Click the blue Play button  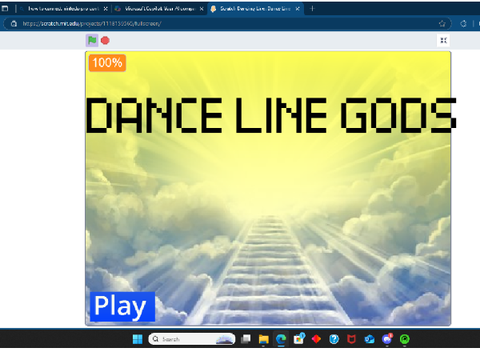click(122, 307)
